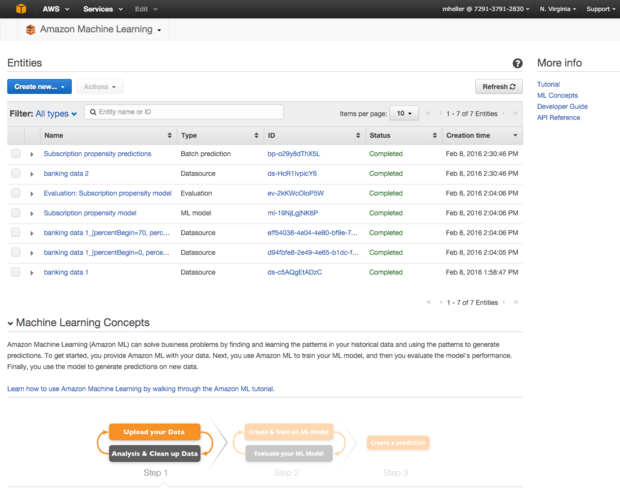Viewport: 620px width, 488px height.
Task: Collapse Machine Learning Concepts section
Action: tap(10, 323)
